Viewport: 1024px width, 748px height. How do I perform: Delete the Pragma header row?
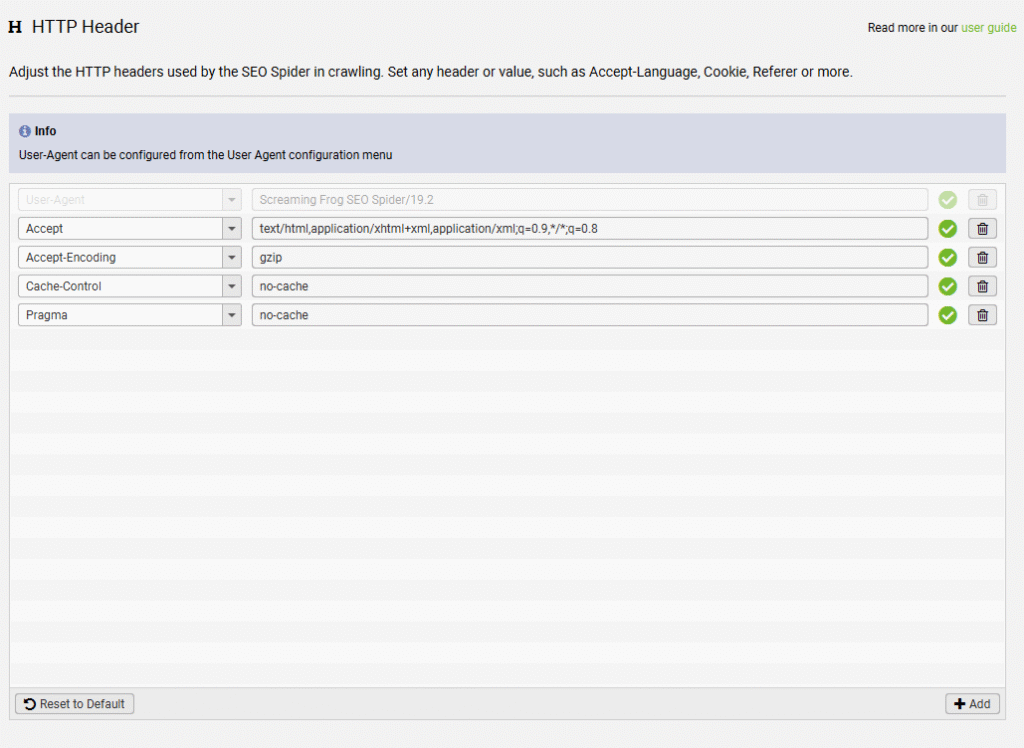coord(982,315)
